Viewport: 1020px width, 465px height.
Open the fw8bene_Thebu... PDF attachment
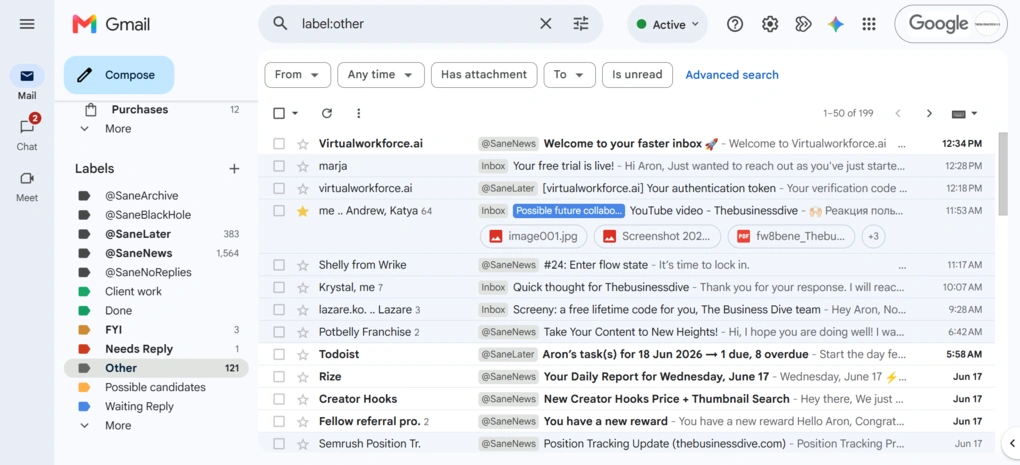[x=791, y=236]
